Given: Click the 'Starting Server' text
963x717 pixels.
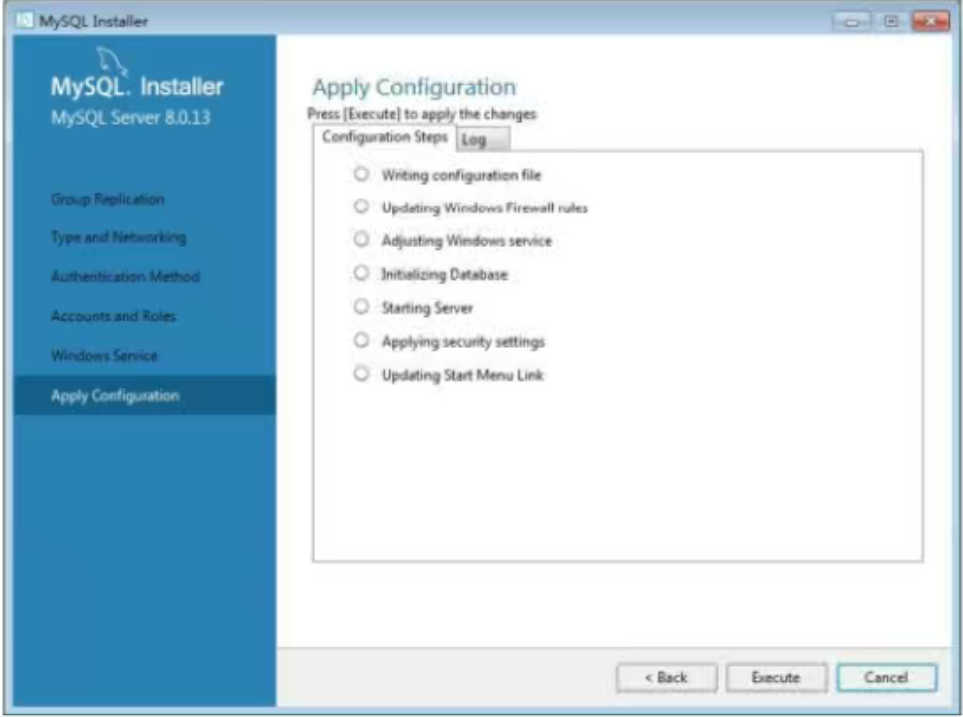Looking at the screenshot, I should point(427,308).
